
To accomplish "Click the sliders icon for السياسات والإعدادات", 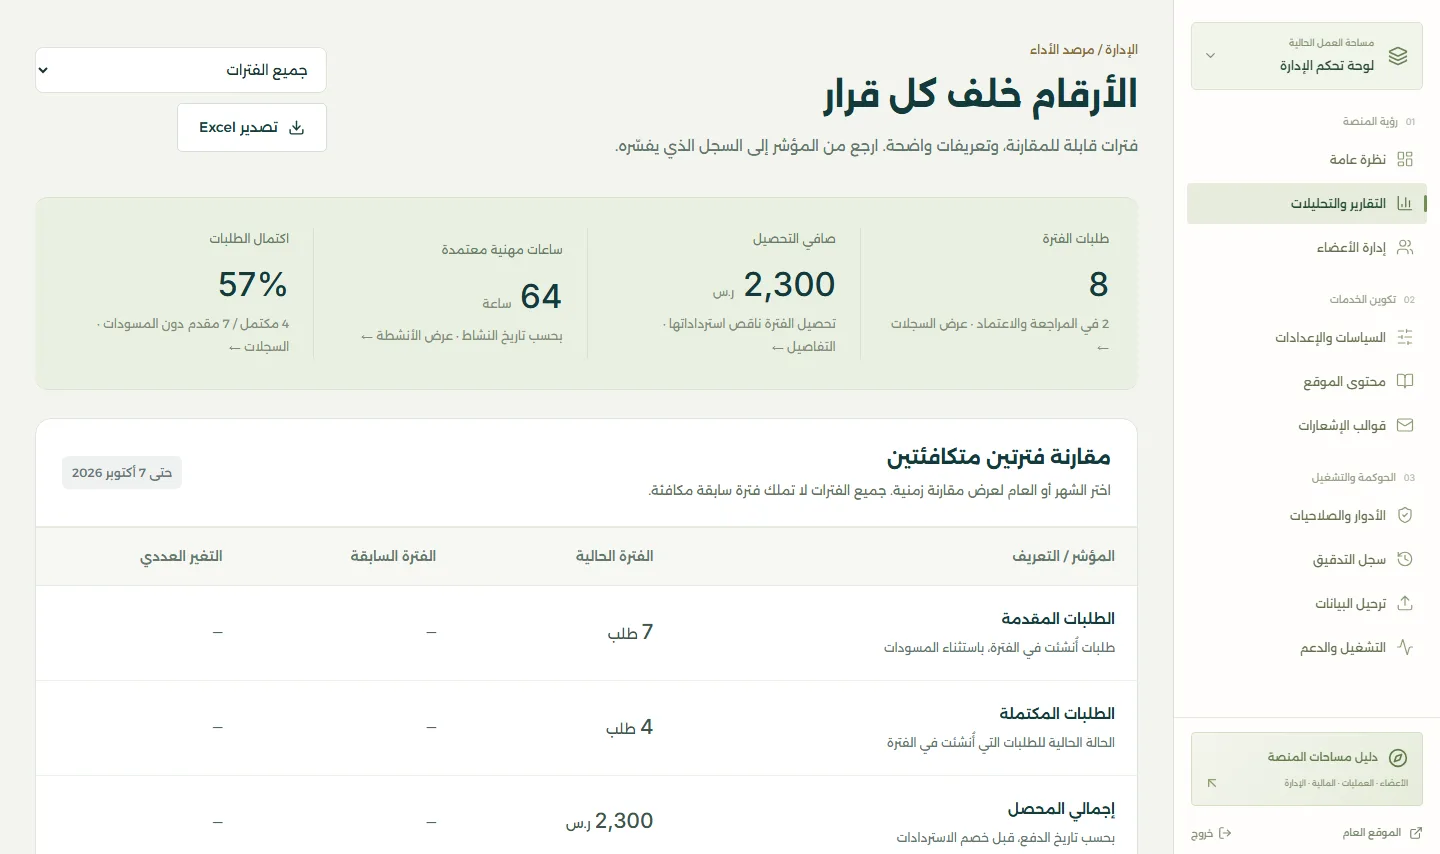I will pos(1405,337).
